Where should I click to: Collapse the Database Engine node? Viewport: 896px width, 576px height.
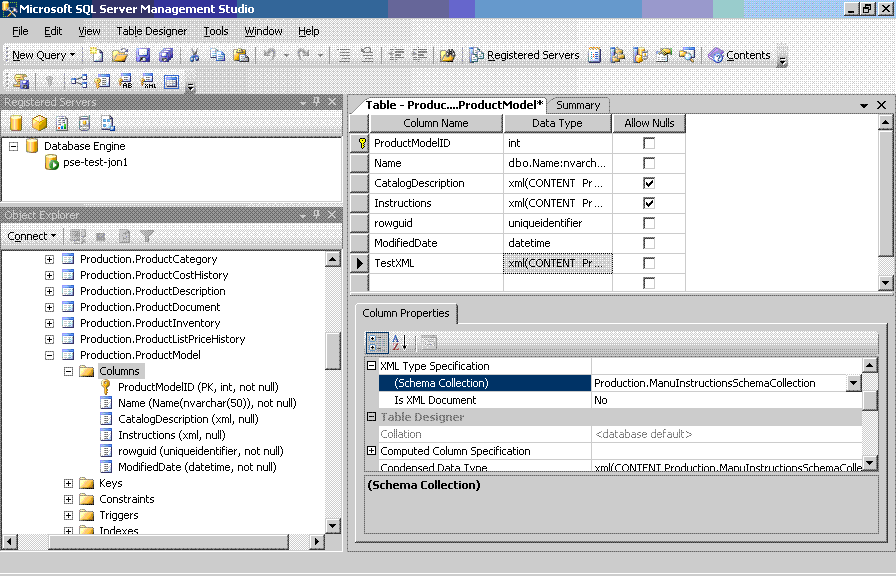(14, 146)
